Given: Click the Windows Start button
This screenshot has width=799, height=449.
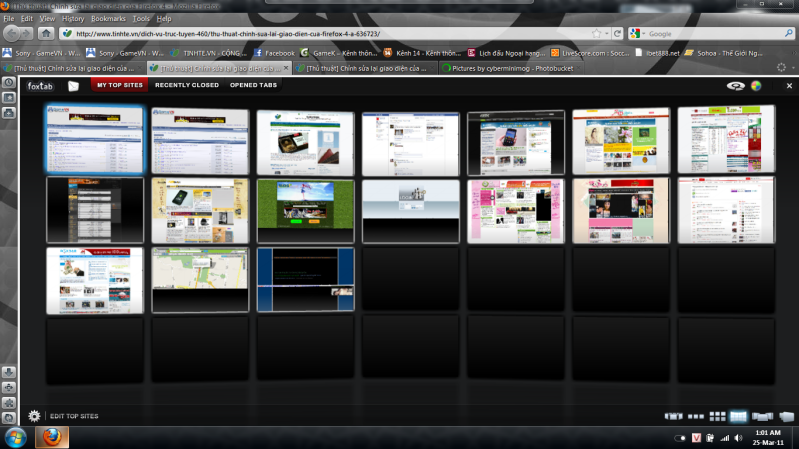Looking at the screenshot, I should 16,438.
